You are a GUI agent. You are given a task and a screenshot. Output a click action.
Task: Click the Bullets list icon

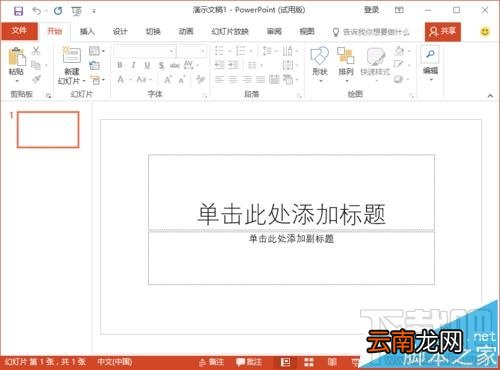coord(219,51)
